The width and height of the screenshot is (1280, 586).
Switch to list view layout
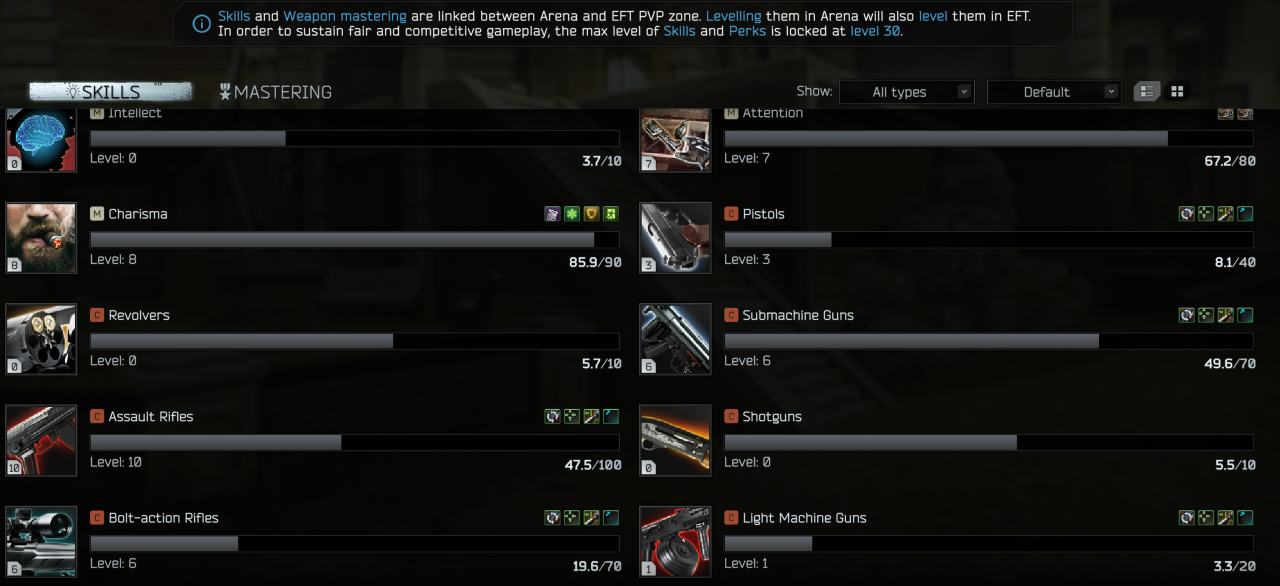pyautogui.click(x=1146, y=91)
